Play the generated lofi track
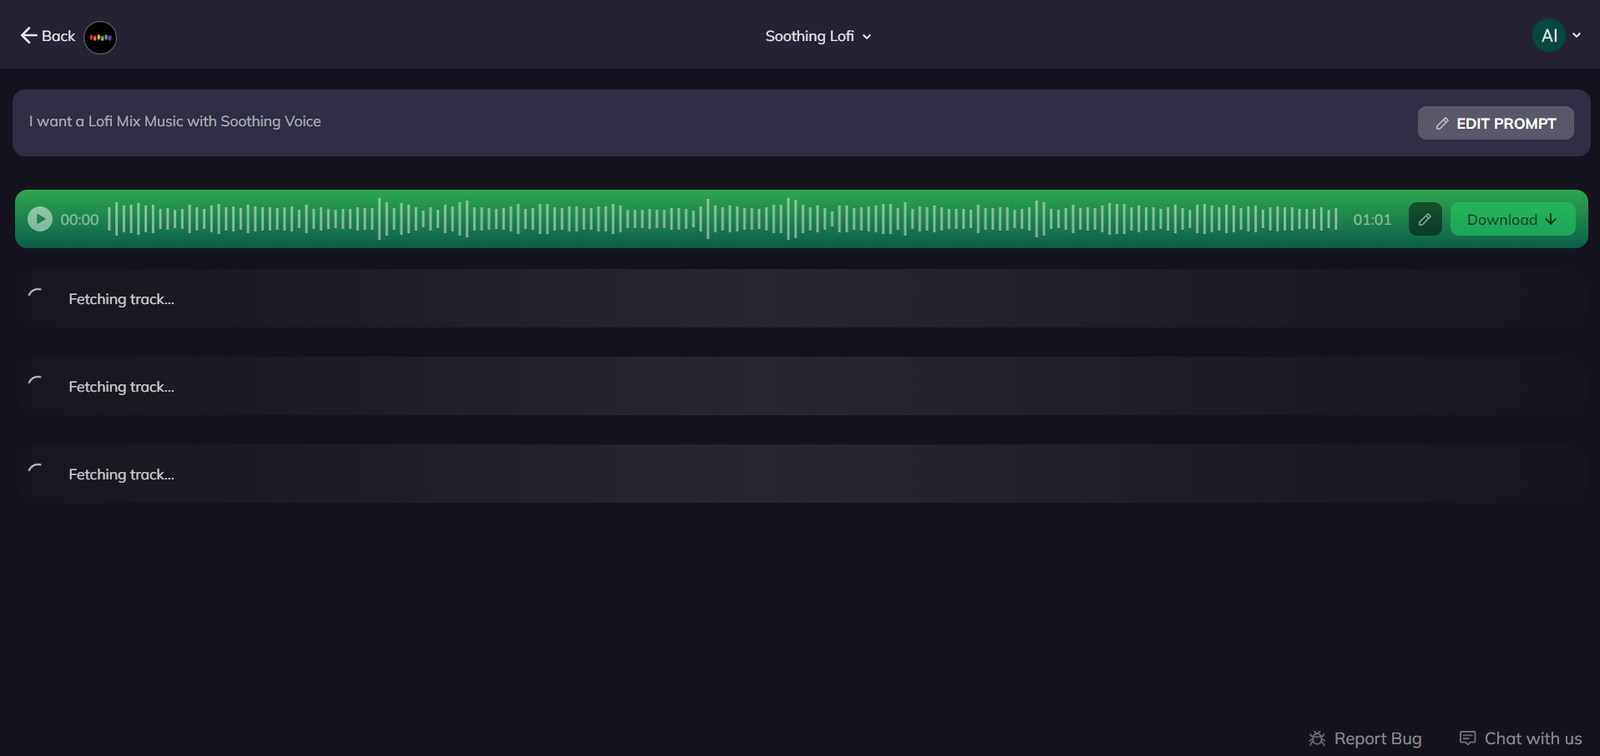Screen dimensions: 1600x756 pyautogui.click(x=40, y=219)
